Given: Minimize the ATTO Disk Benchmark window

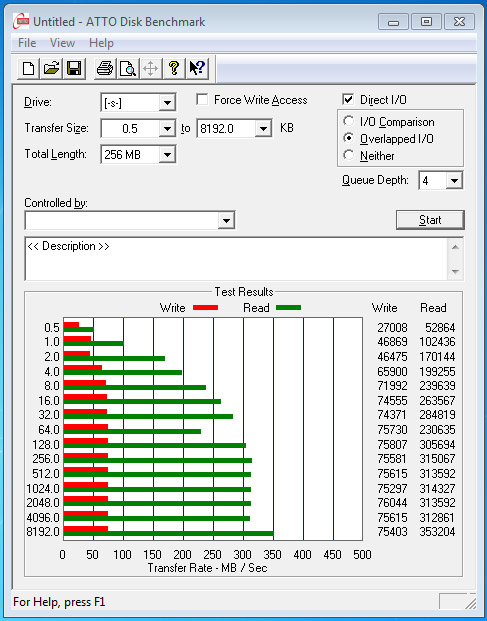Looking at the screenshot, I should (x=394, y=21).
